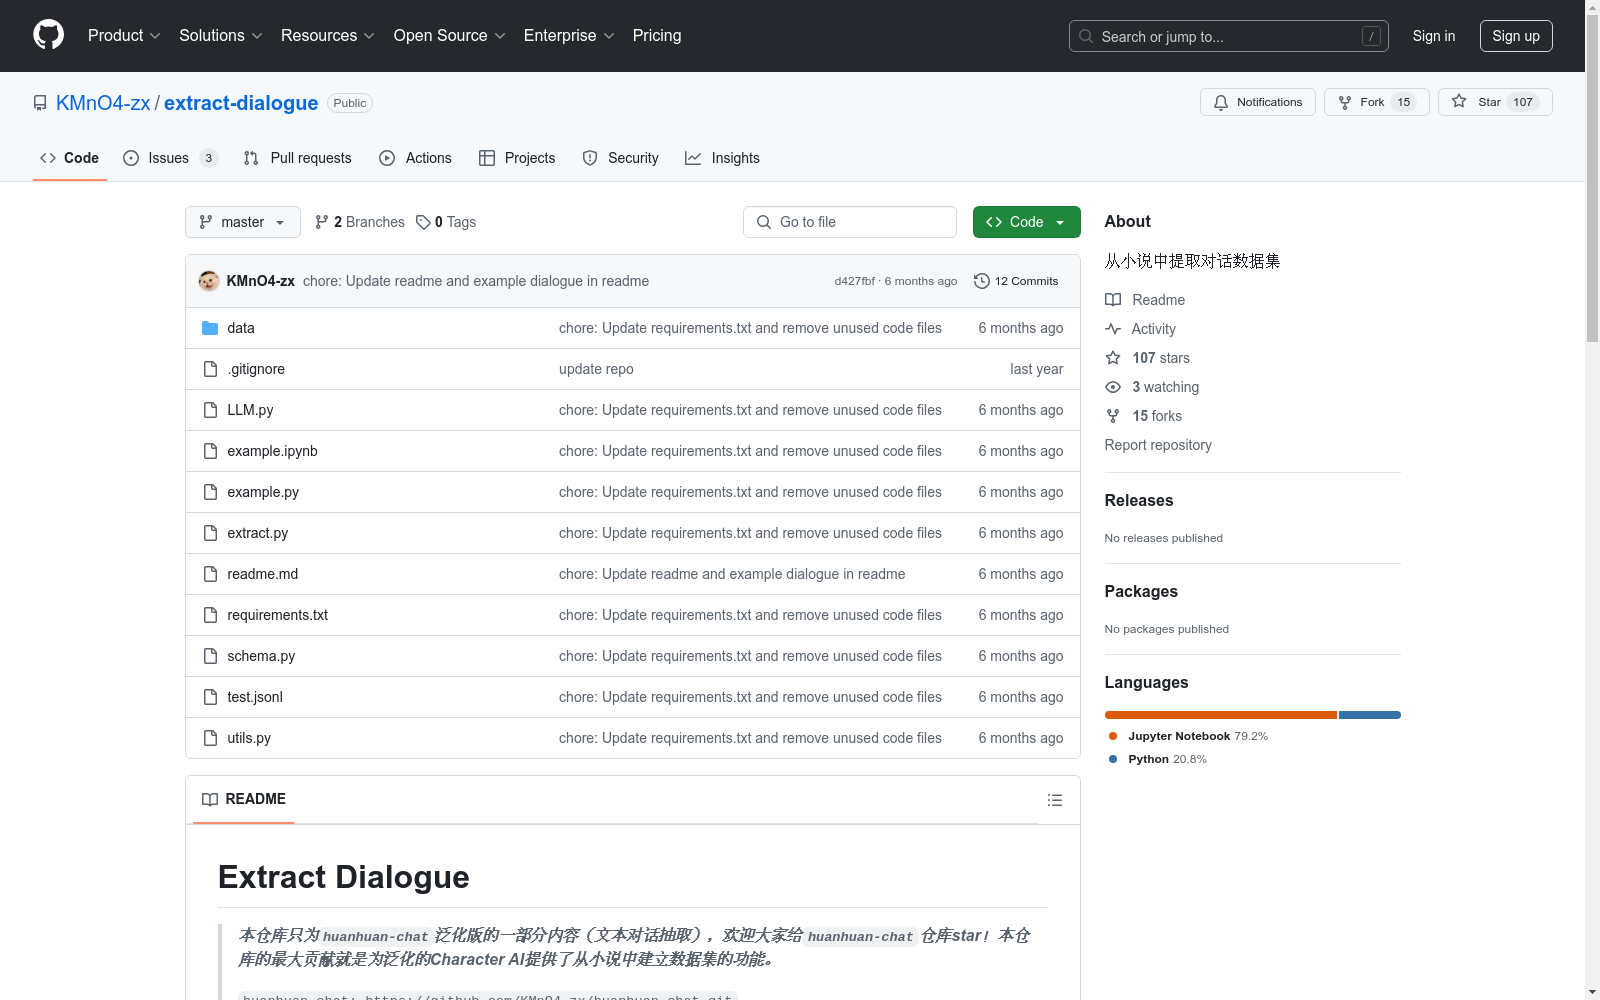1600x1000 pixels.
Task: Click the blue Python language bar segment
Action: click(x=1370, y=715)
